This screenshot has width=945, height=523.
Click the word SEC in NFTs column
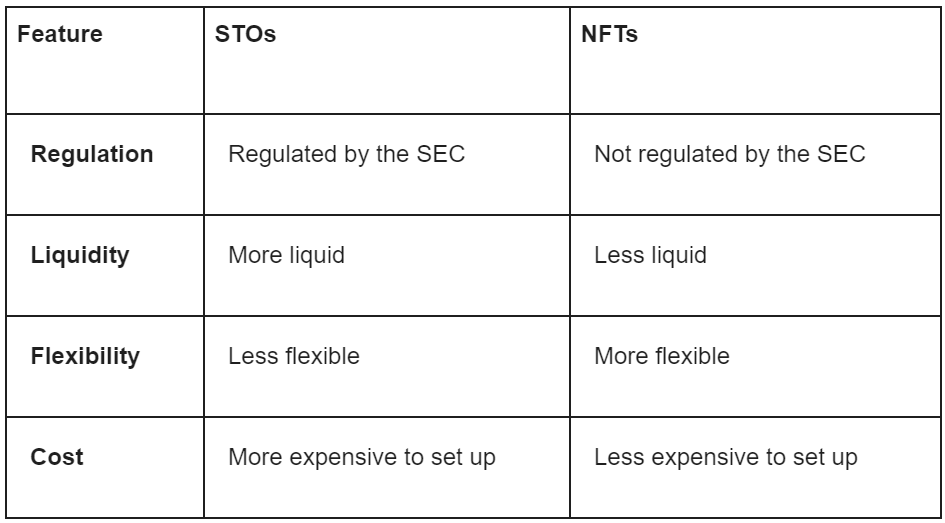pyautogui.click(x=841, y=154)
